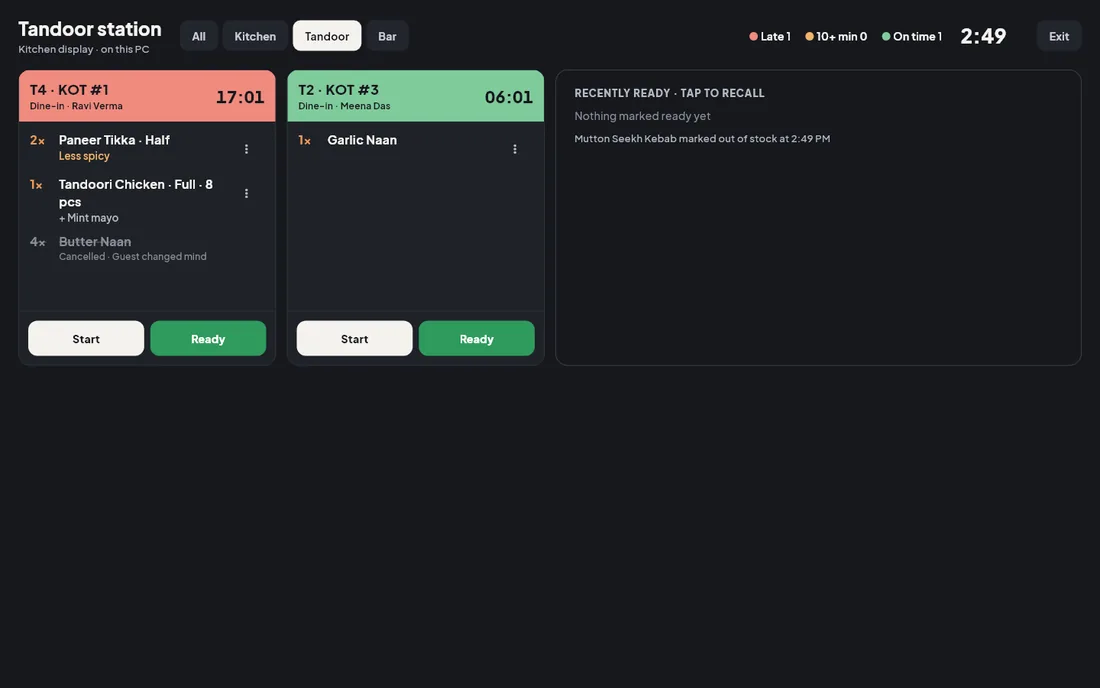Click the On time 1 status indicator

click(x=911, y=36)
